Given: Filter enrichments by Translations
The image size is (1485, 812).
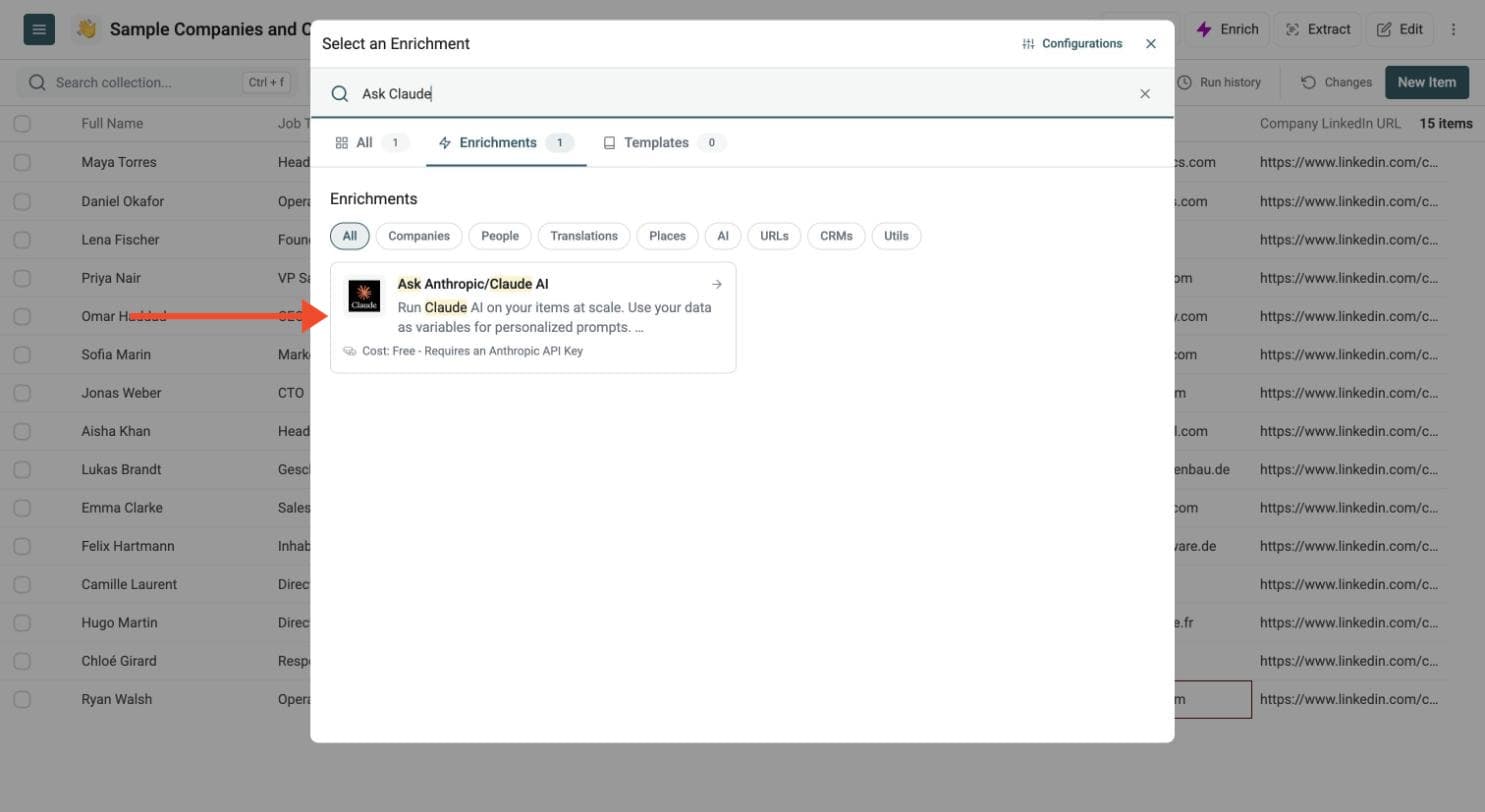Looking at the screenshot, I should pyautogui.click(x=584, y=236).
